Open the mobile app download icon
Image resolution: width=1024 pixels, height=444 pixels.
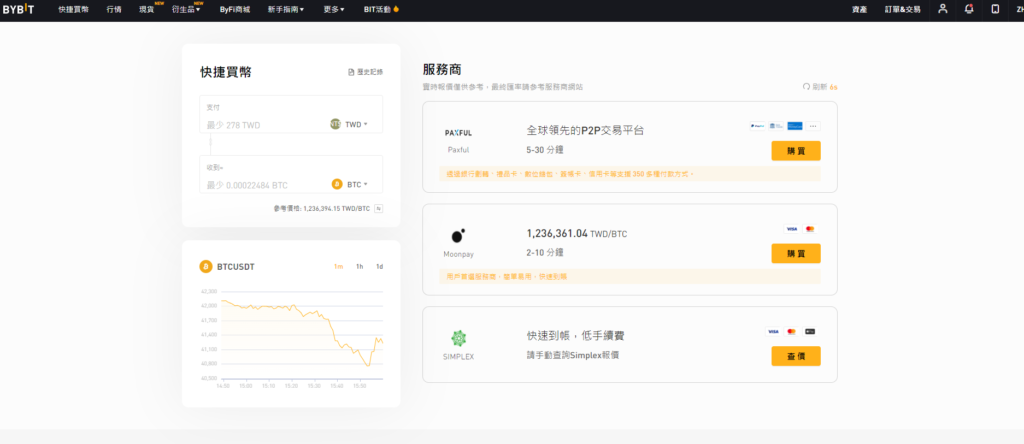(x=995, y=9)
